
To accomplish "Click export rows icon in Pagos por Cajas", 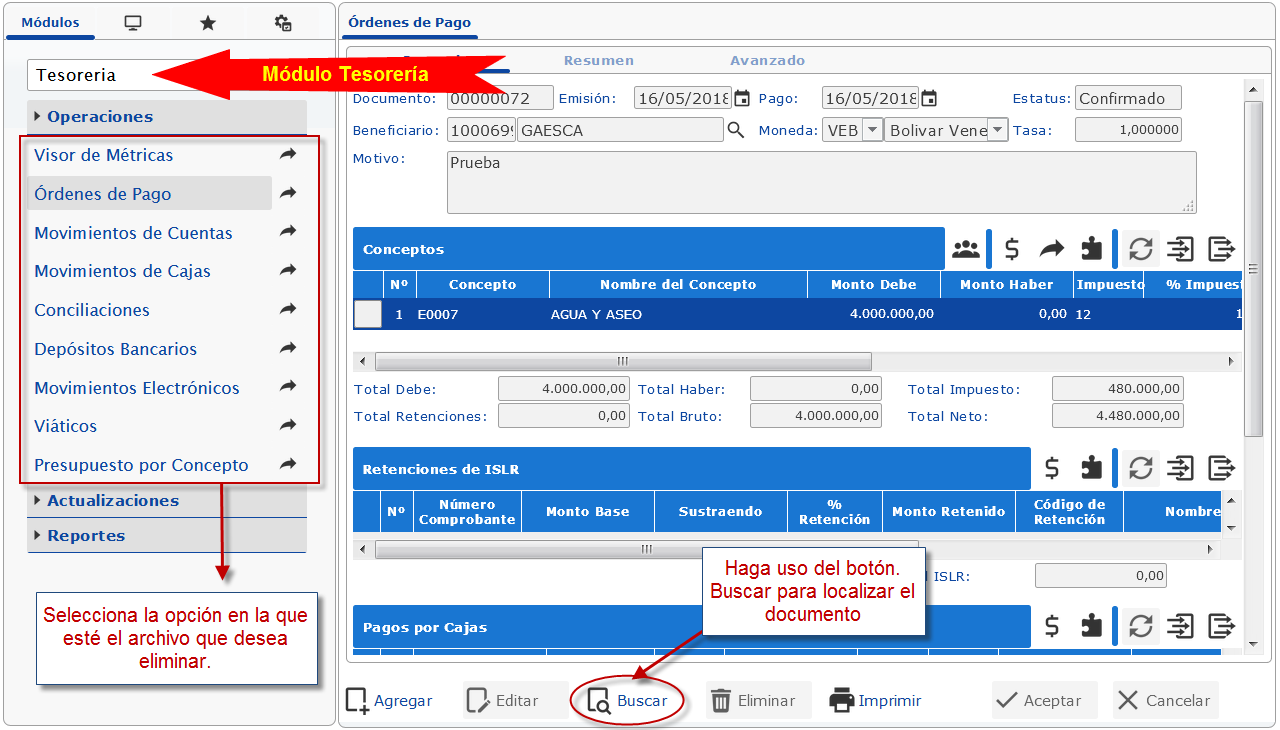I will click(1221, 627).
